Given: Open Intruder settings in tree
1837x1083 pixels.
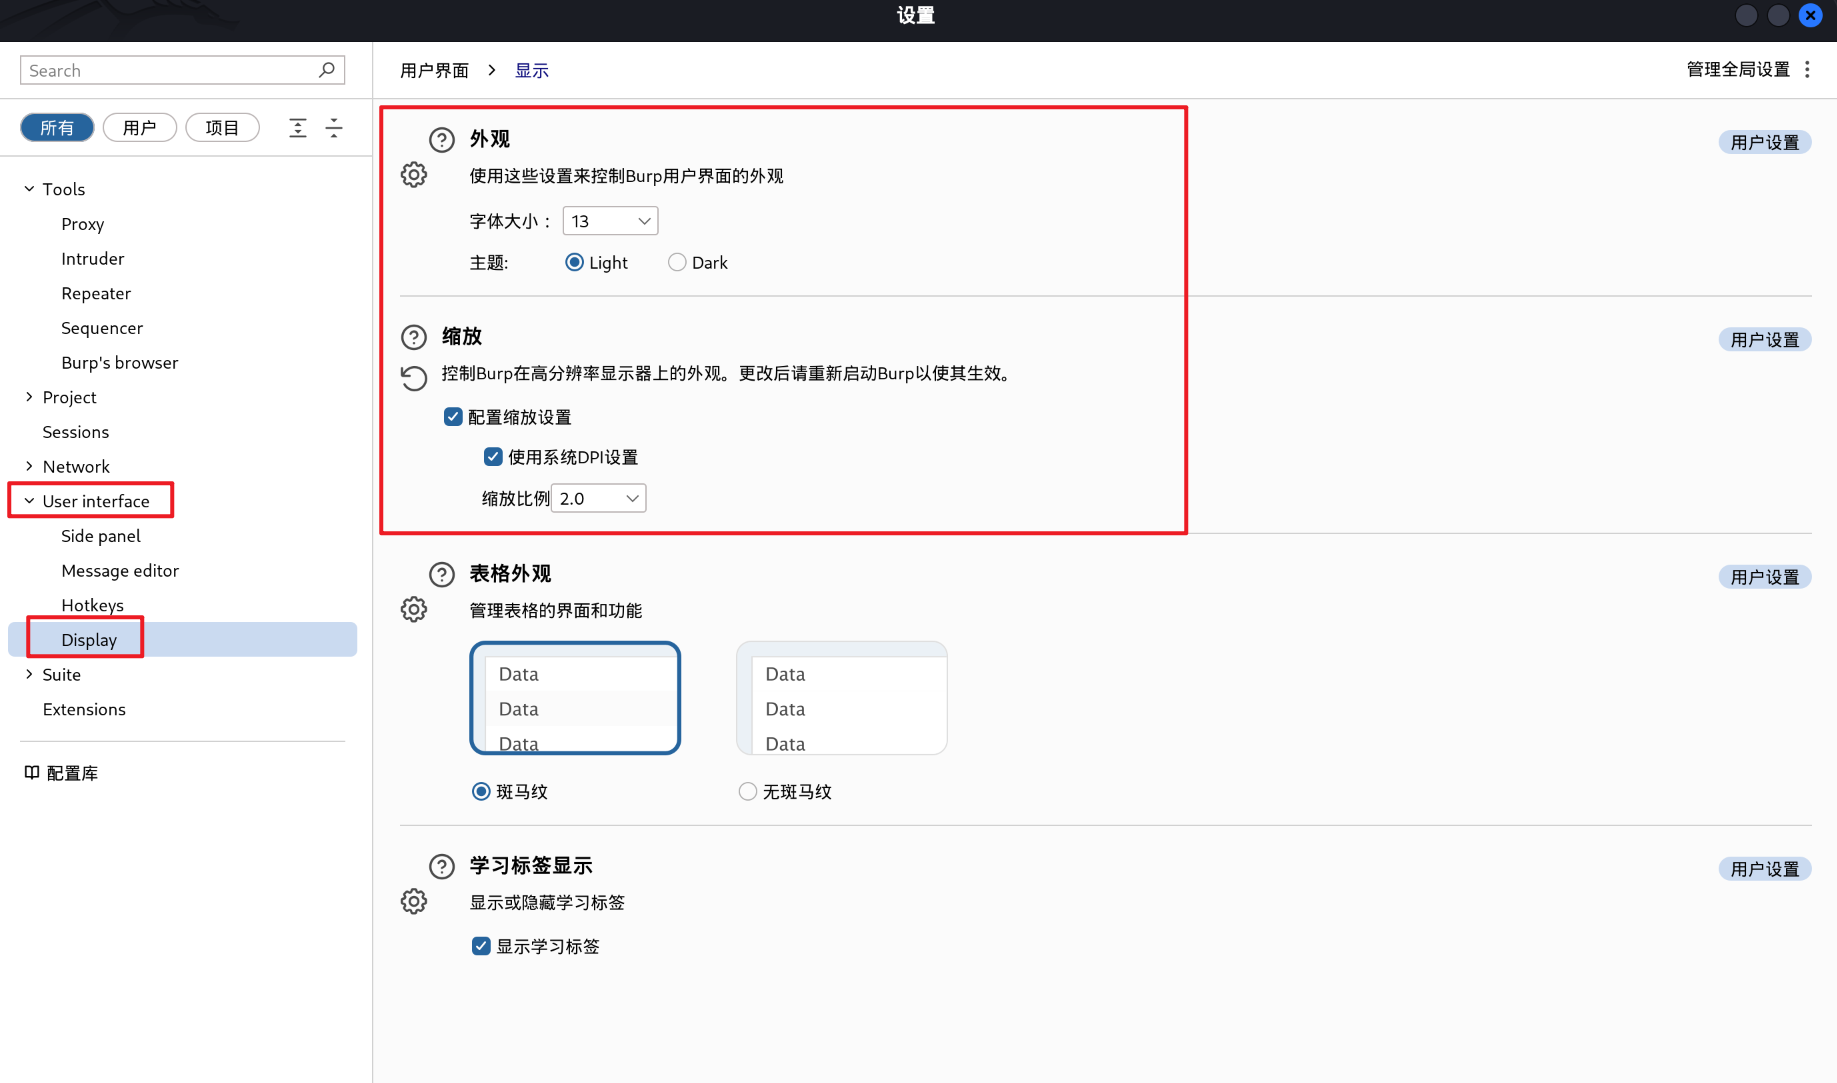Looking at the screenshot, I should 92,258.
